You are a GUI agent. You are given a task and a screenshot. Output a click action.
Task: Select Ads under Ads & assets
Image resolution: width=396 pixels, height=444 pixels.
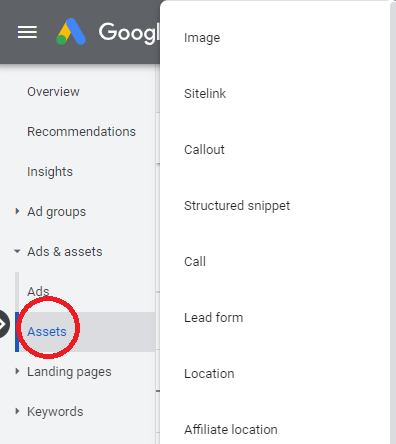click(38, 291)
